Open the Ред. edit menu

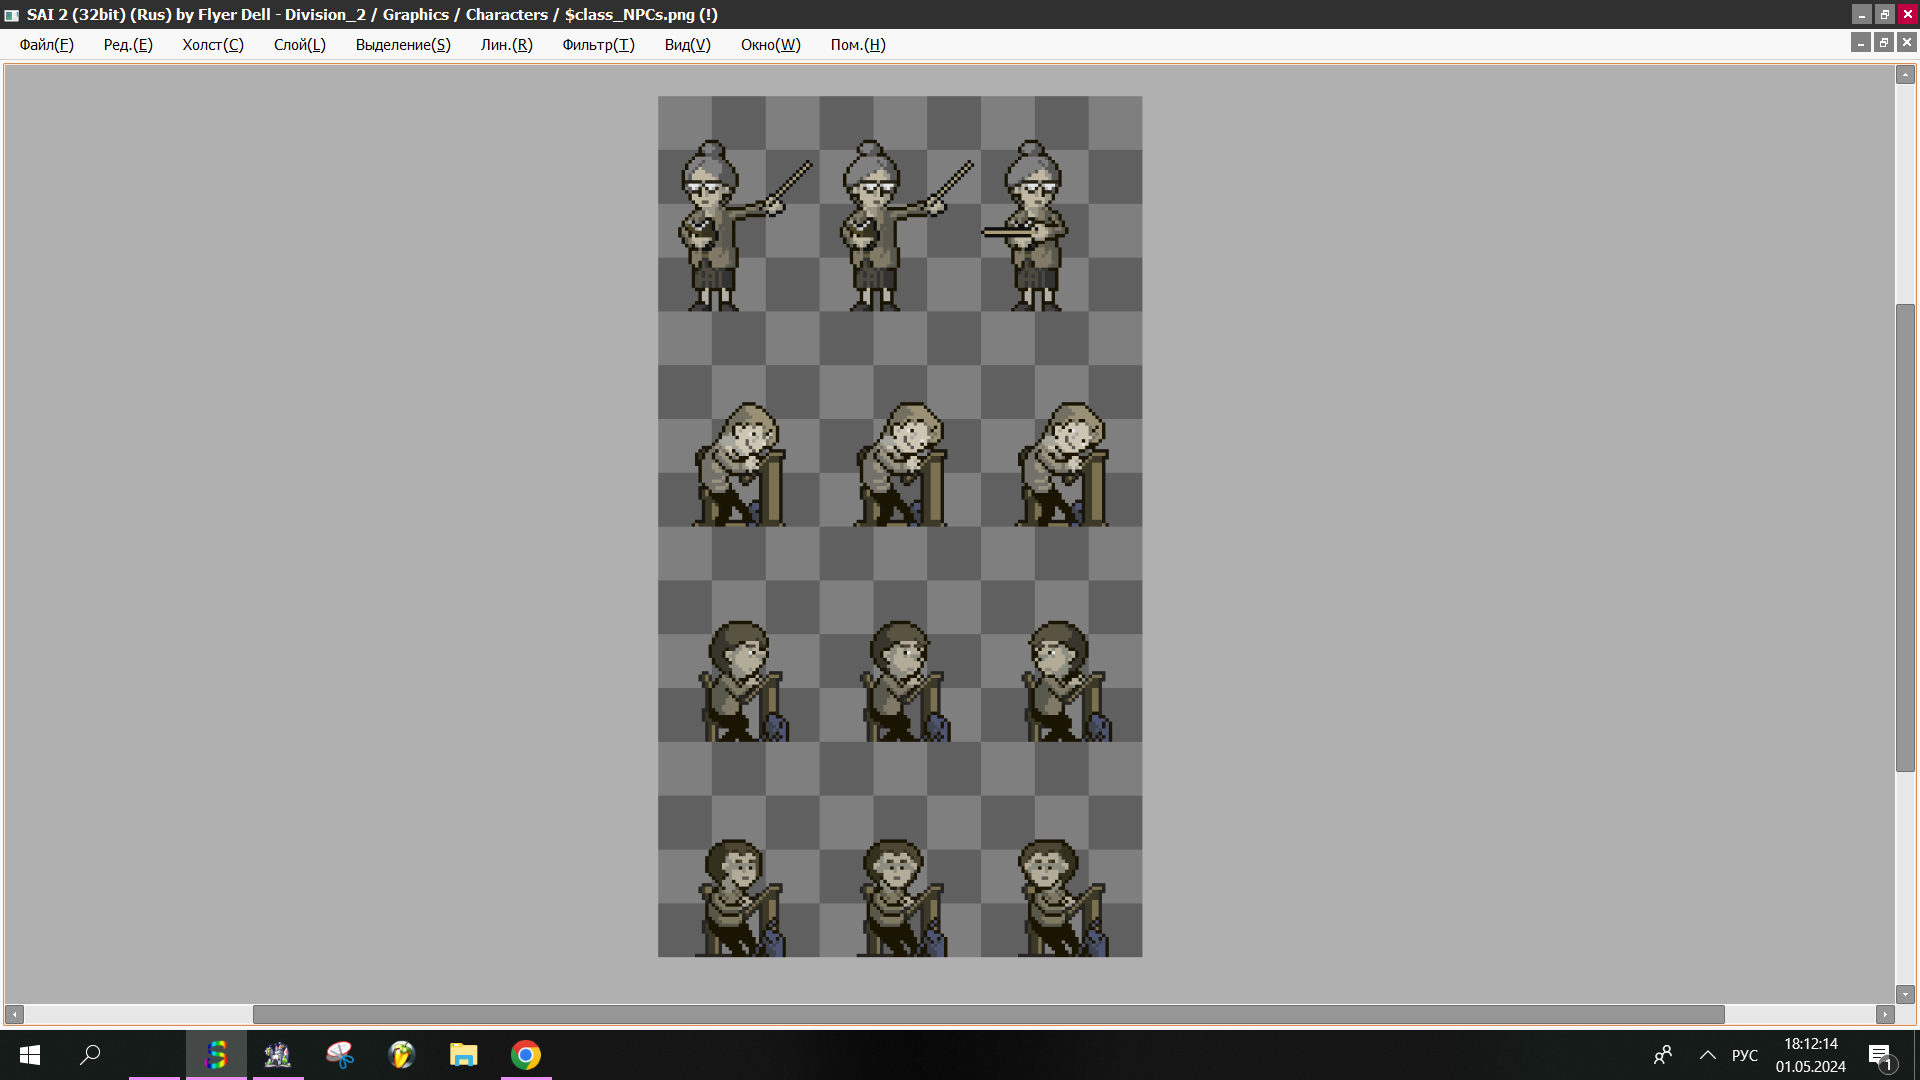[128, 45]
